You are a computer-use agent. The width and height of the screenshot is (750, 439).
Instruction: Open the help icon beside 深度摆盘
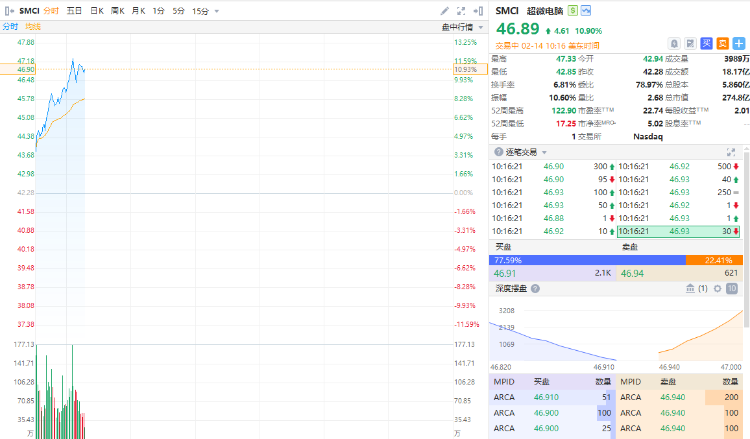535,288
